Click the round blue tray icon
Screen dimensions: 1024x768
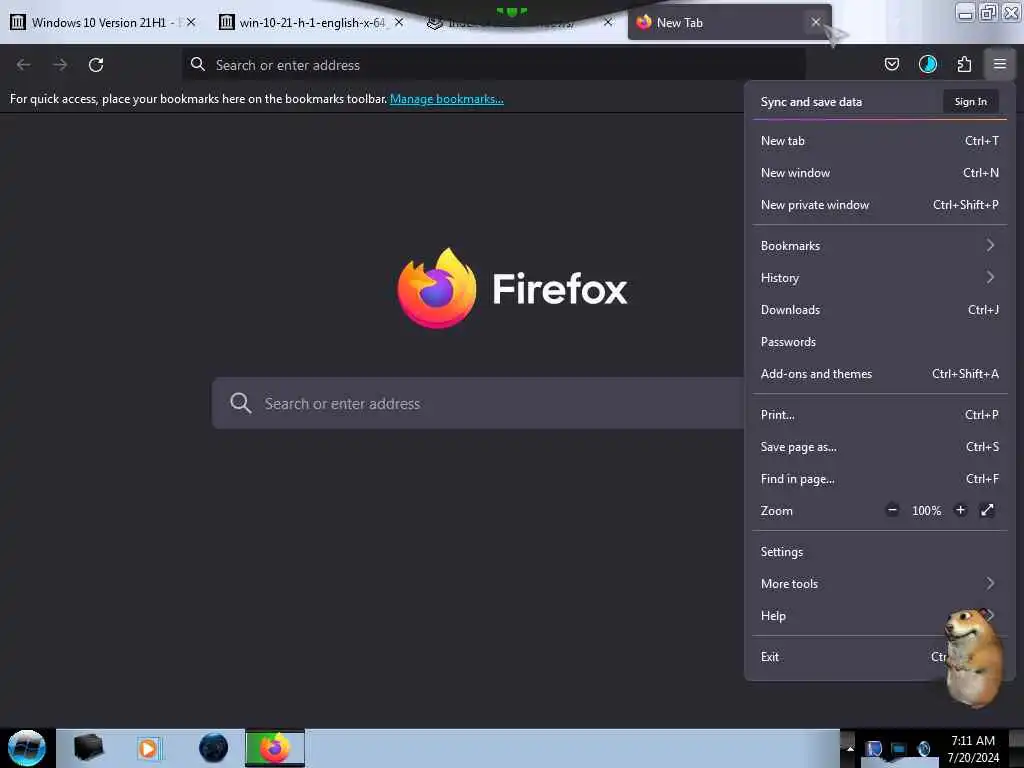[923, 748]
